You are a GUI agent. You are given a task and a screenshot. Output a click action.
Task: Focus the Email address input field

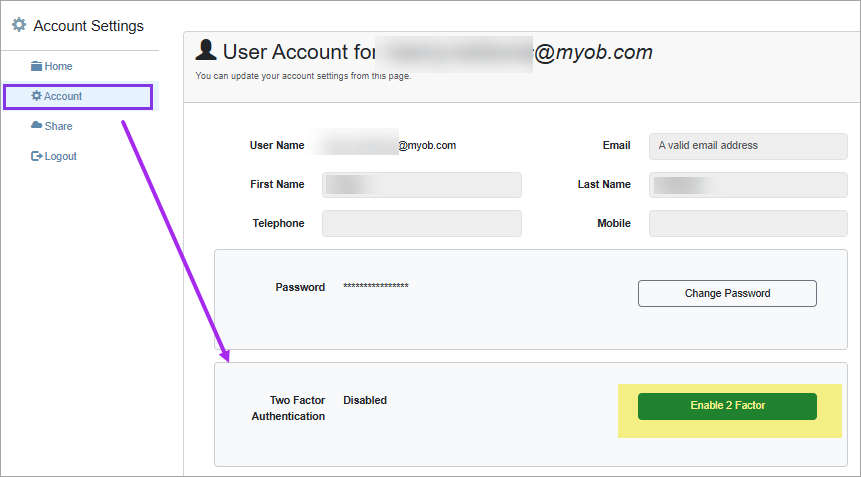click(x=748, y=146)
